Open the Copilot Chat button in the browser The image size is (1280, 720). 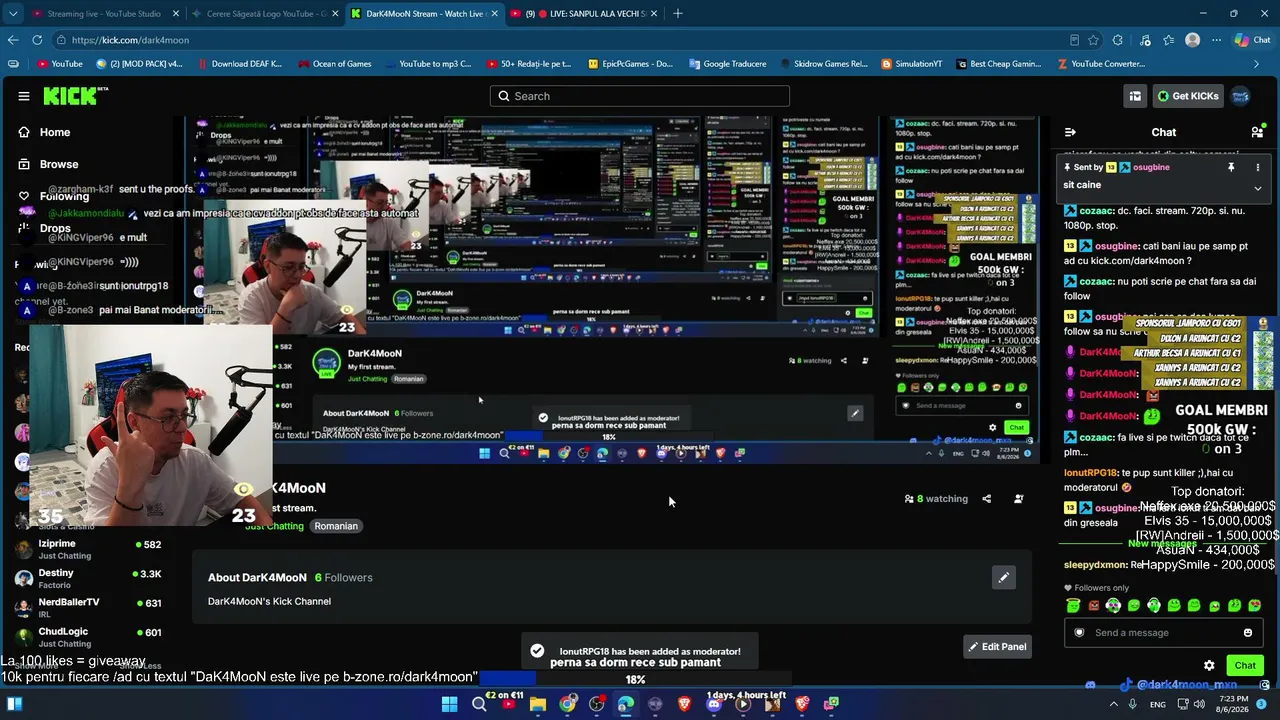(x=1253, y=40)
